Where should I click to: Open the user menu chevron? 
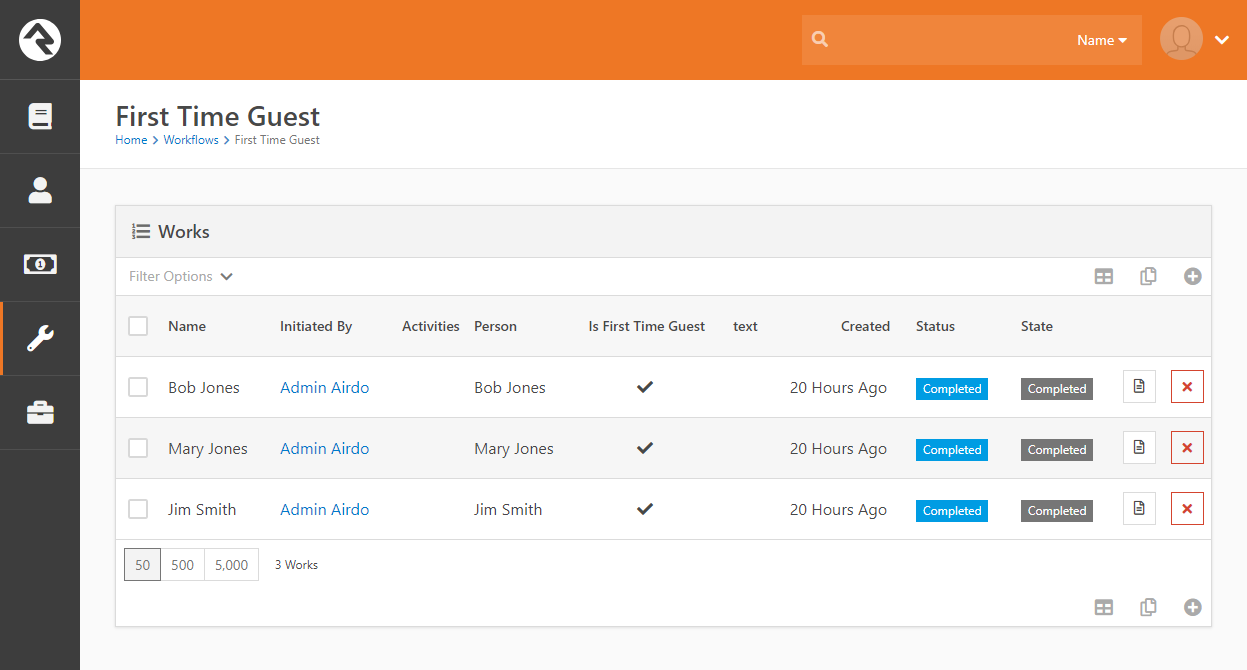[x=1221, y=40]
